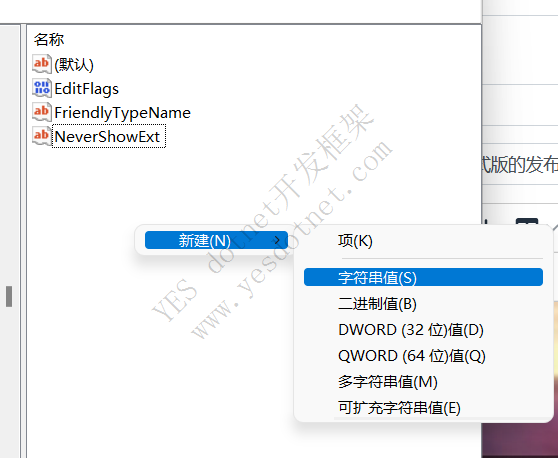
Task: Select the (默认) value name
Action: click(74, 65)
